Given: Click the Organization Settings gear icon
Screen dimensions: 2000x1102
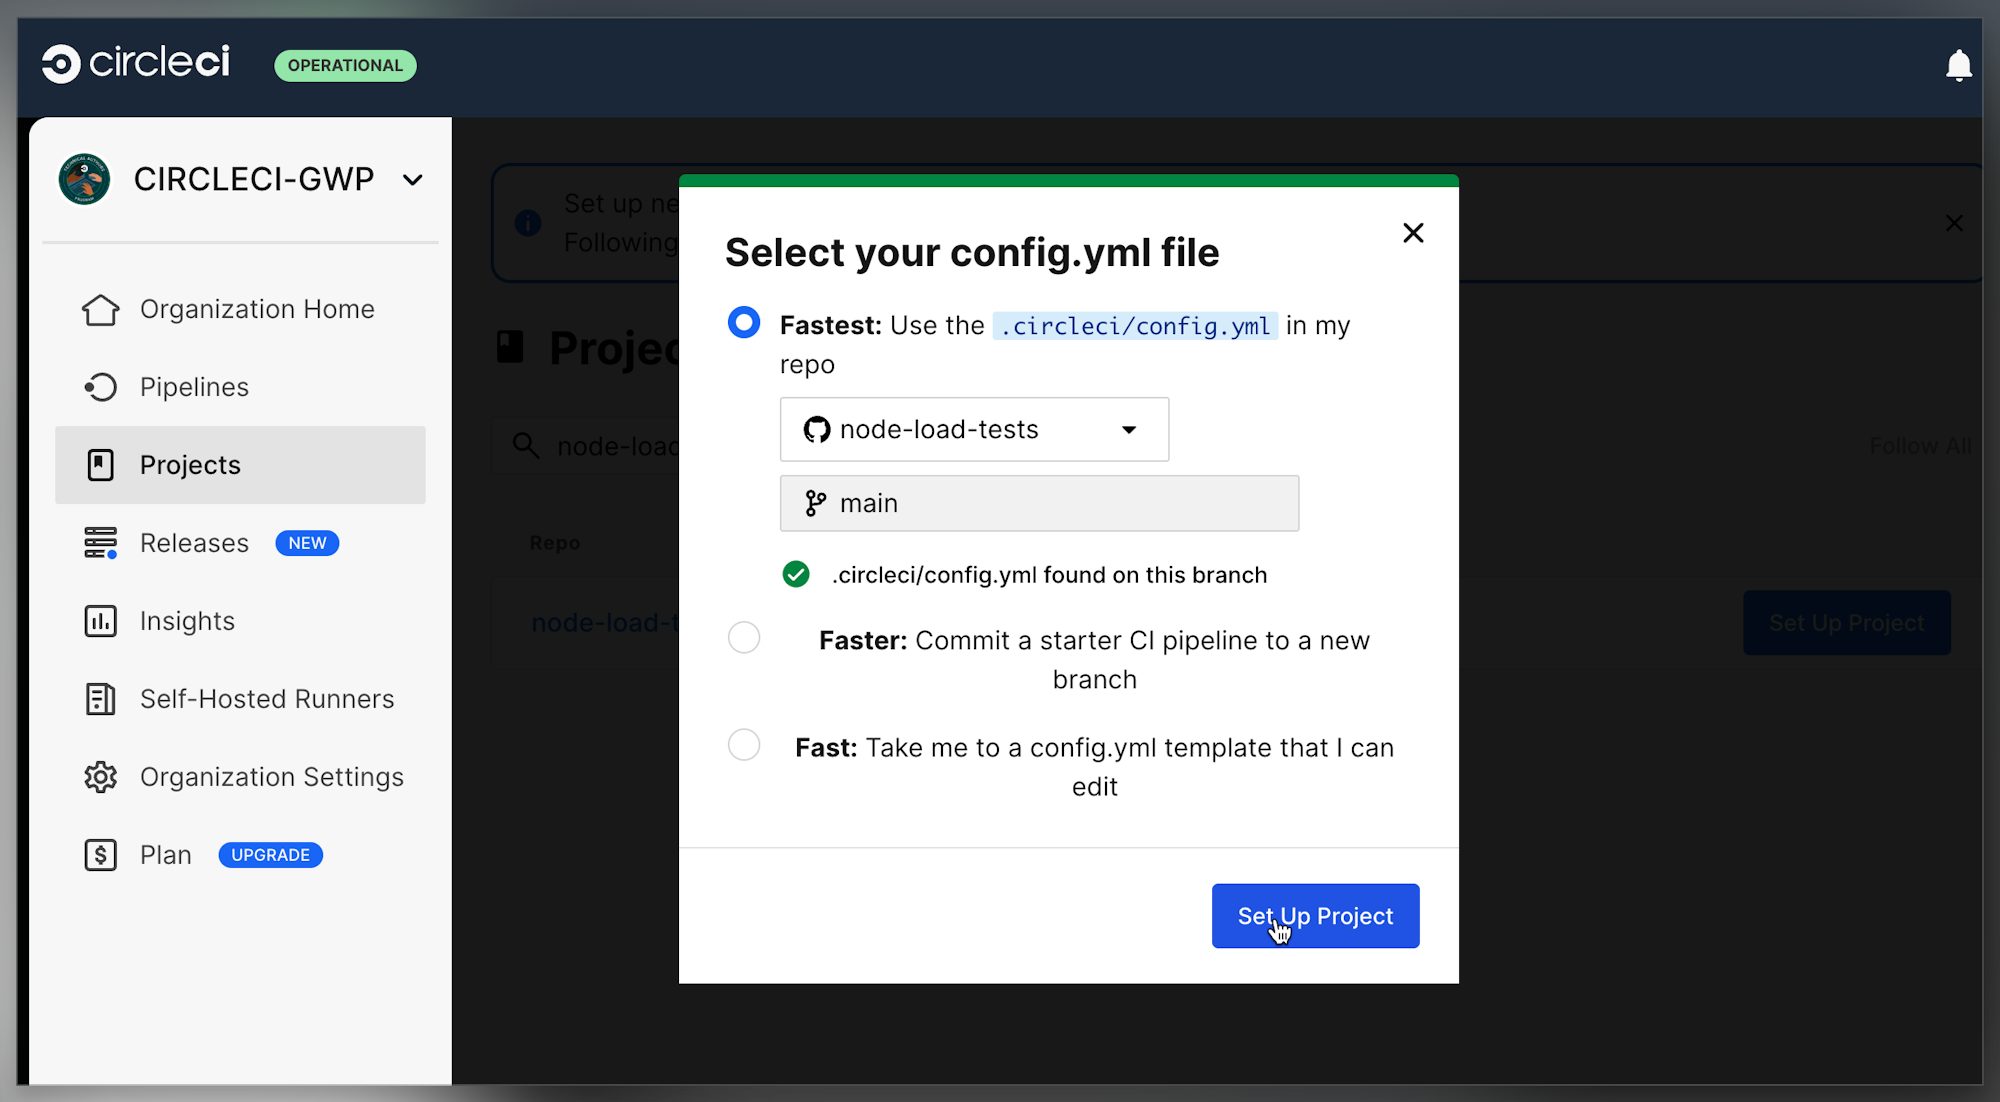Looking at the screenshot, I should pyautogui.click(x=100, y=777).
